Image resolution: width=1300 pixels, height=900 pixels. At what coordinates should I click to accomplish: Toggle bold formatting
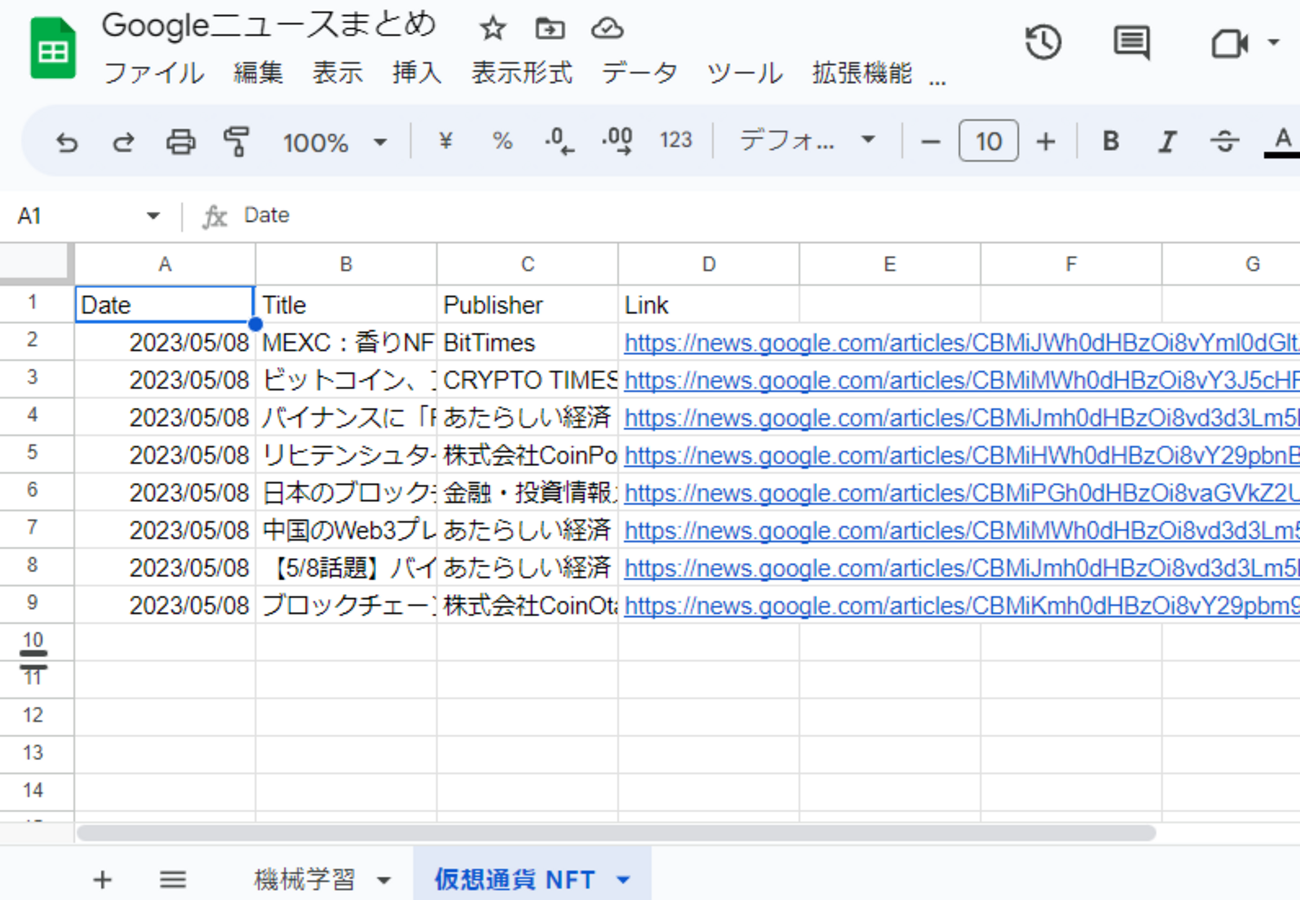click(x=1110, y=142)
